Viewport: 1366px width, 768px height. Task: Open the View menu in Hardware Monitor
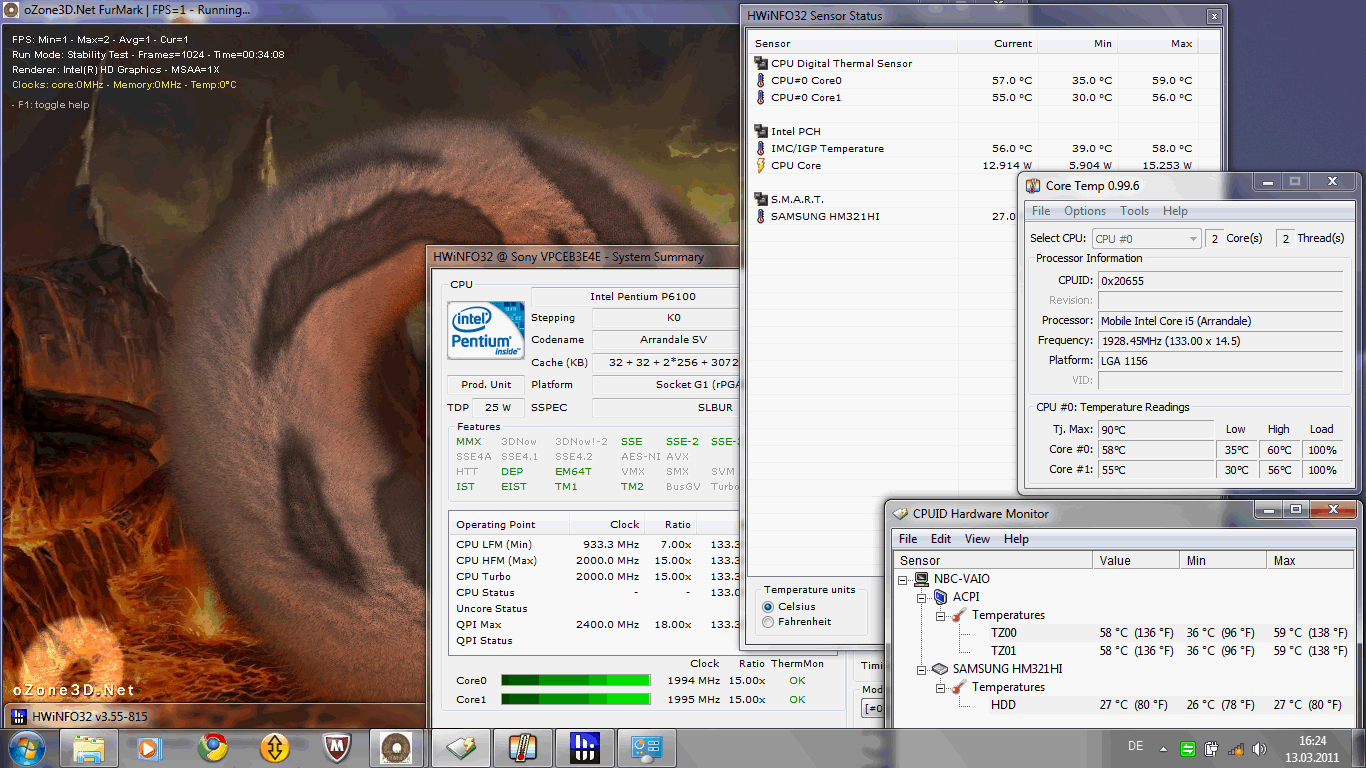click(x=977, y=539)
